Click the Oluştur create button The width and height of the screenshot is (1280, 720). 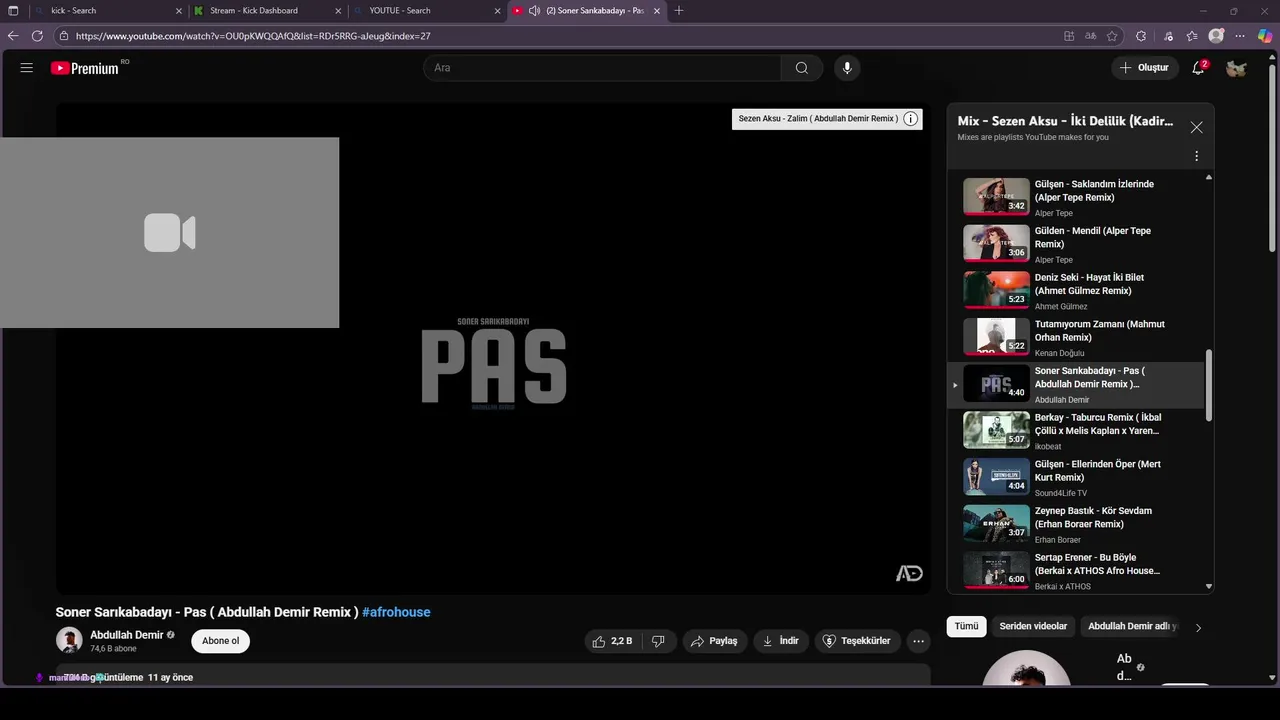(x=1144, y=68)
